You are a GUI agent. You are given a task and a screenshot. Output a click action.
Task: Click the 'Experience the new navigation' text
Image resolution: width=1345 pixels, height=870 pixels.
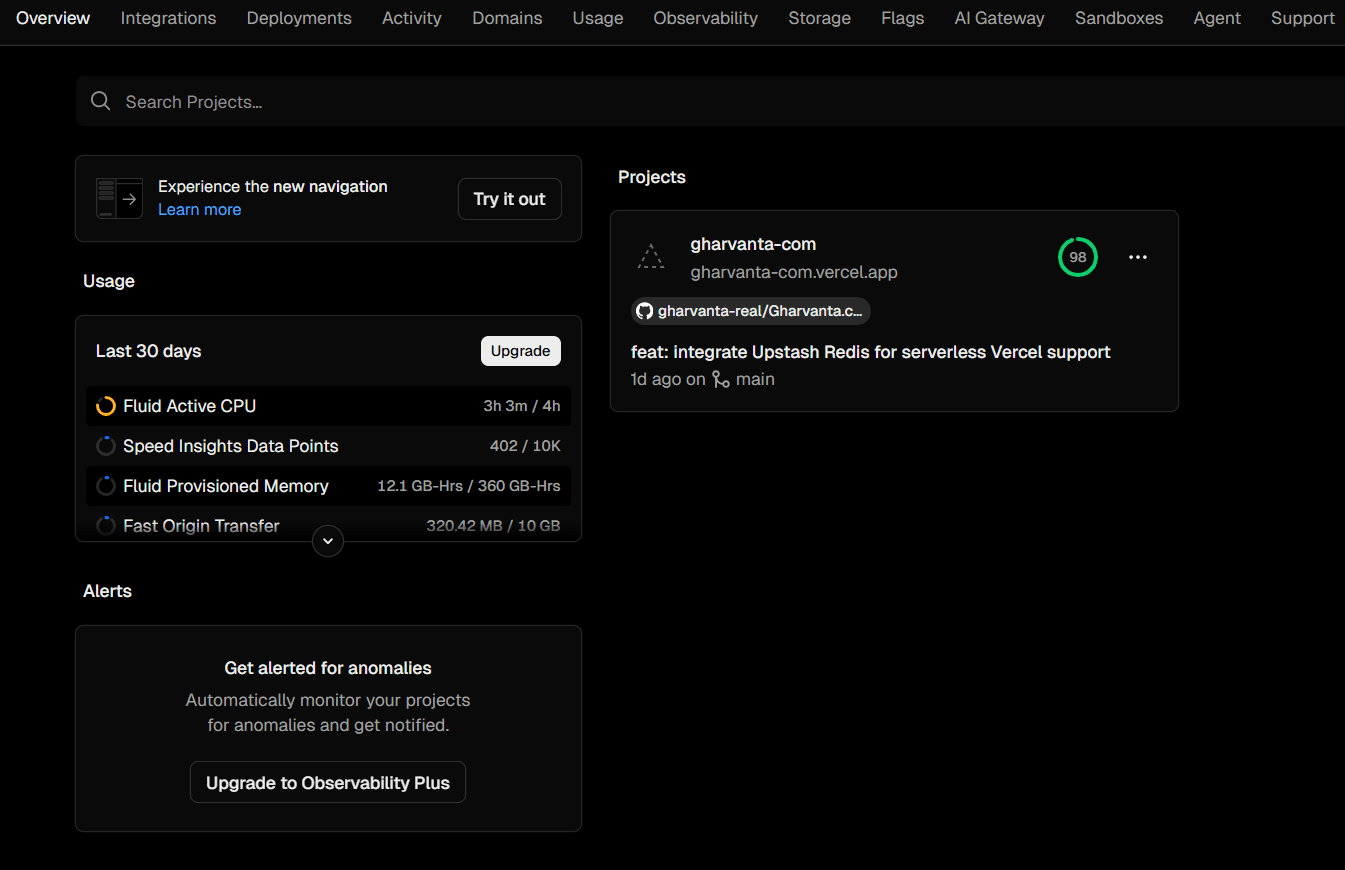pyautogui.click(x=273, y=186)
